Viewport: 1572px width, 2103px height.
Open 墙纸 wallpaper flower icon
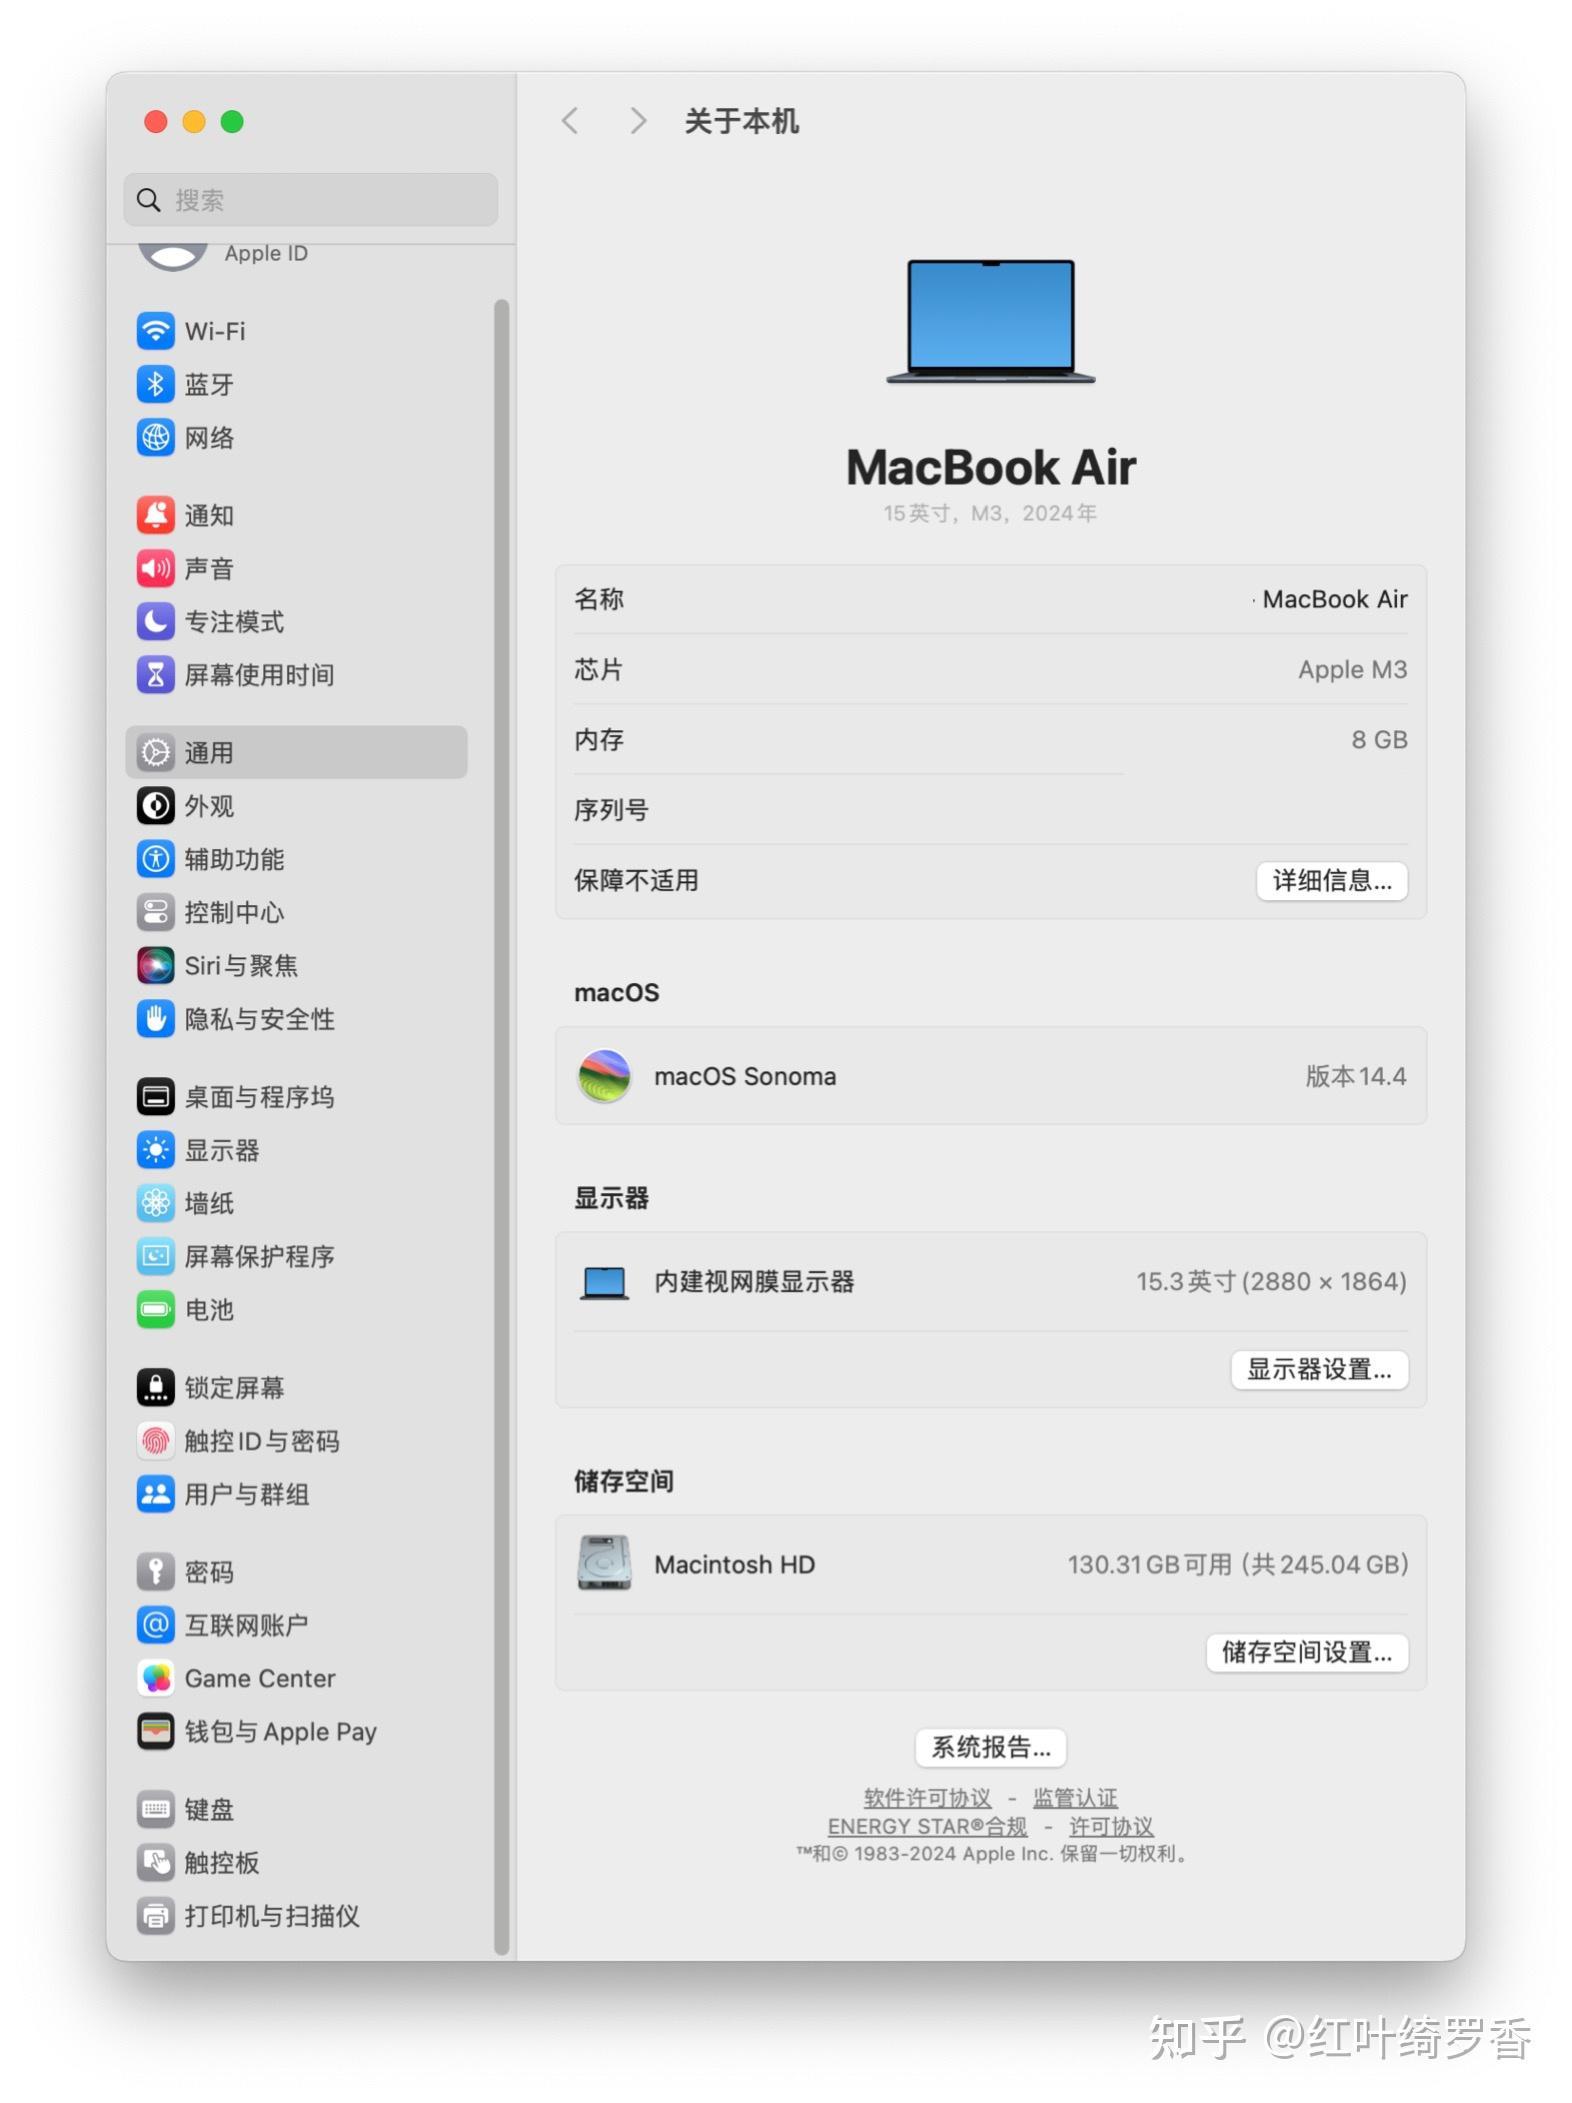point(155,1203)
